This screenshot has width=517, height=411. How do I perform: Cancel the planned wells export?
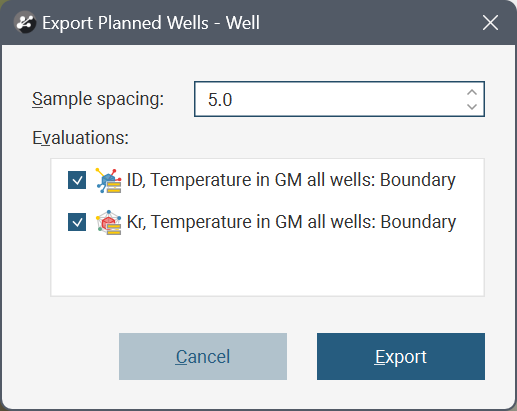pyautogui.click(x=203, y=356)
